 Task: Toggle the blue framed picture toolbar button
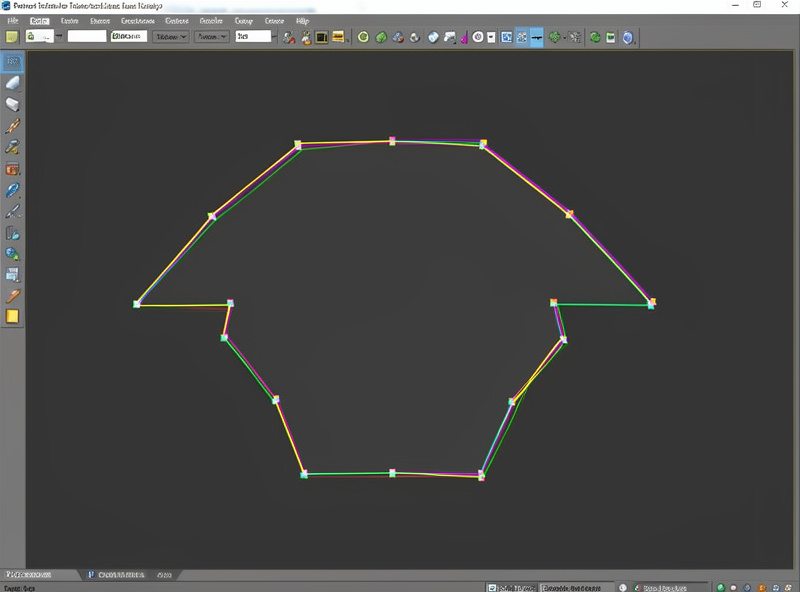click(x=506, y=37)
